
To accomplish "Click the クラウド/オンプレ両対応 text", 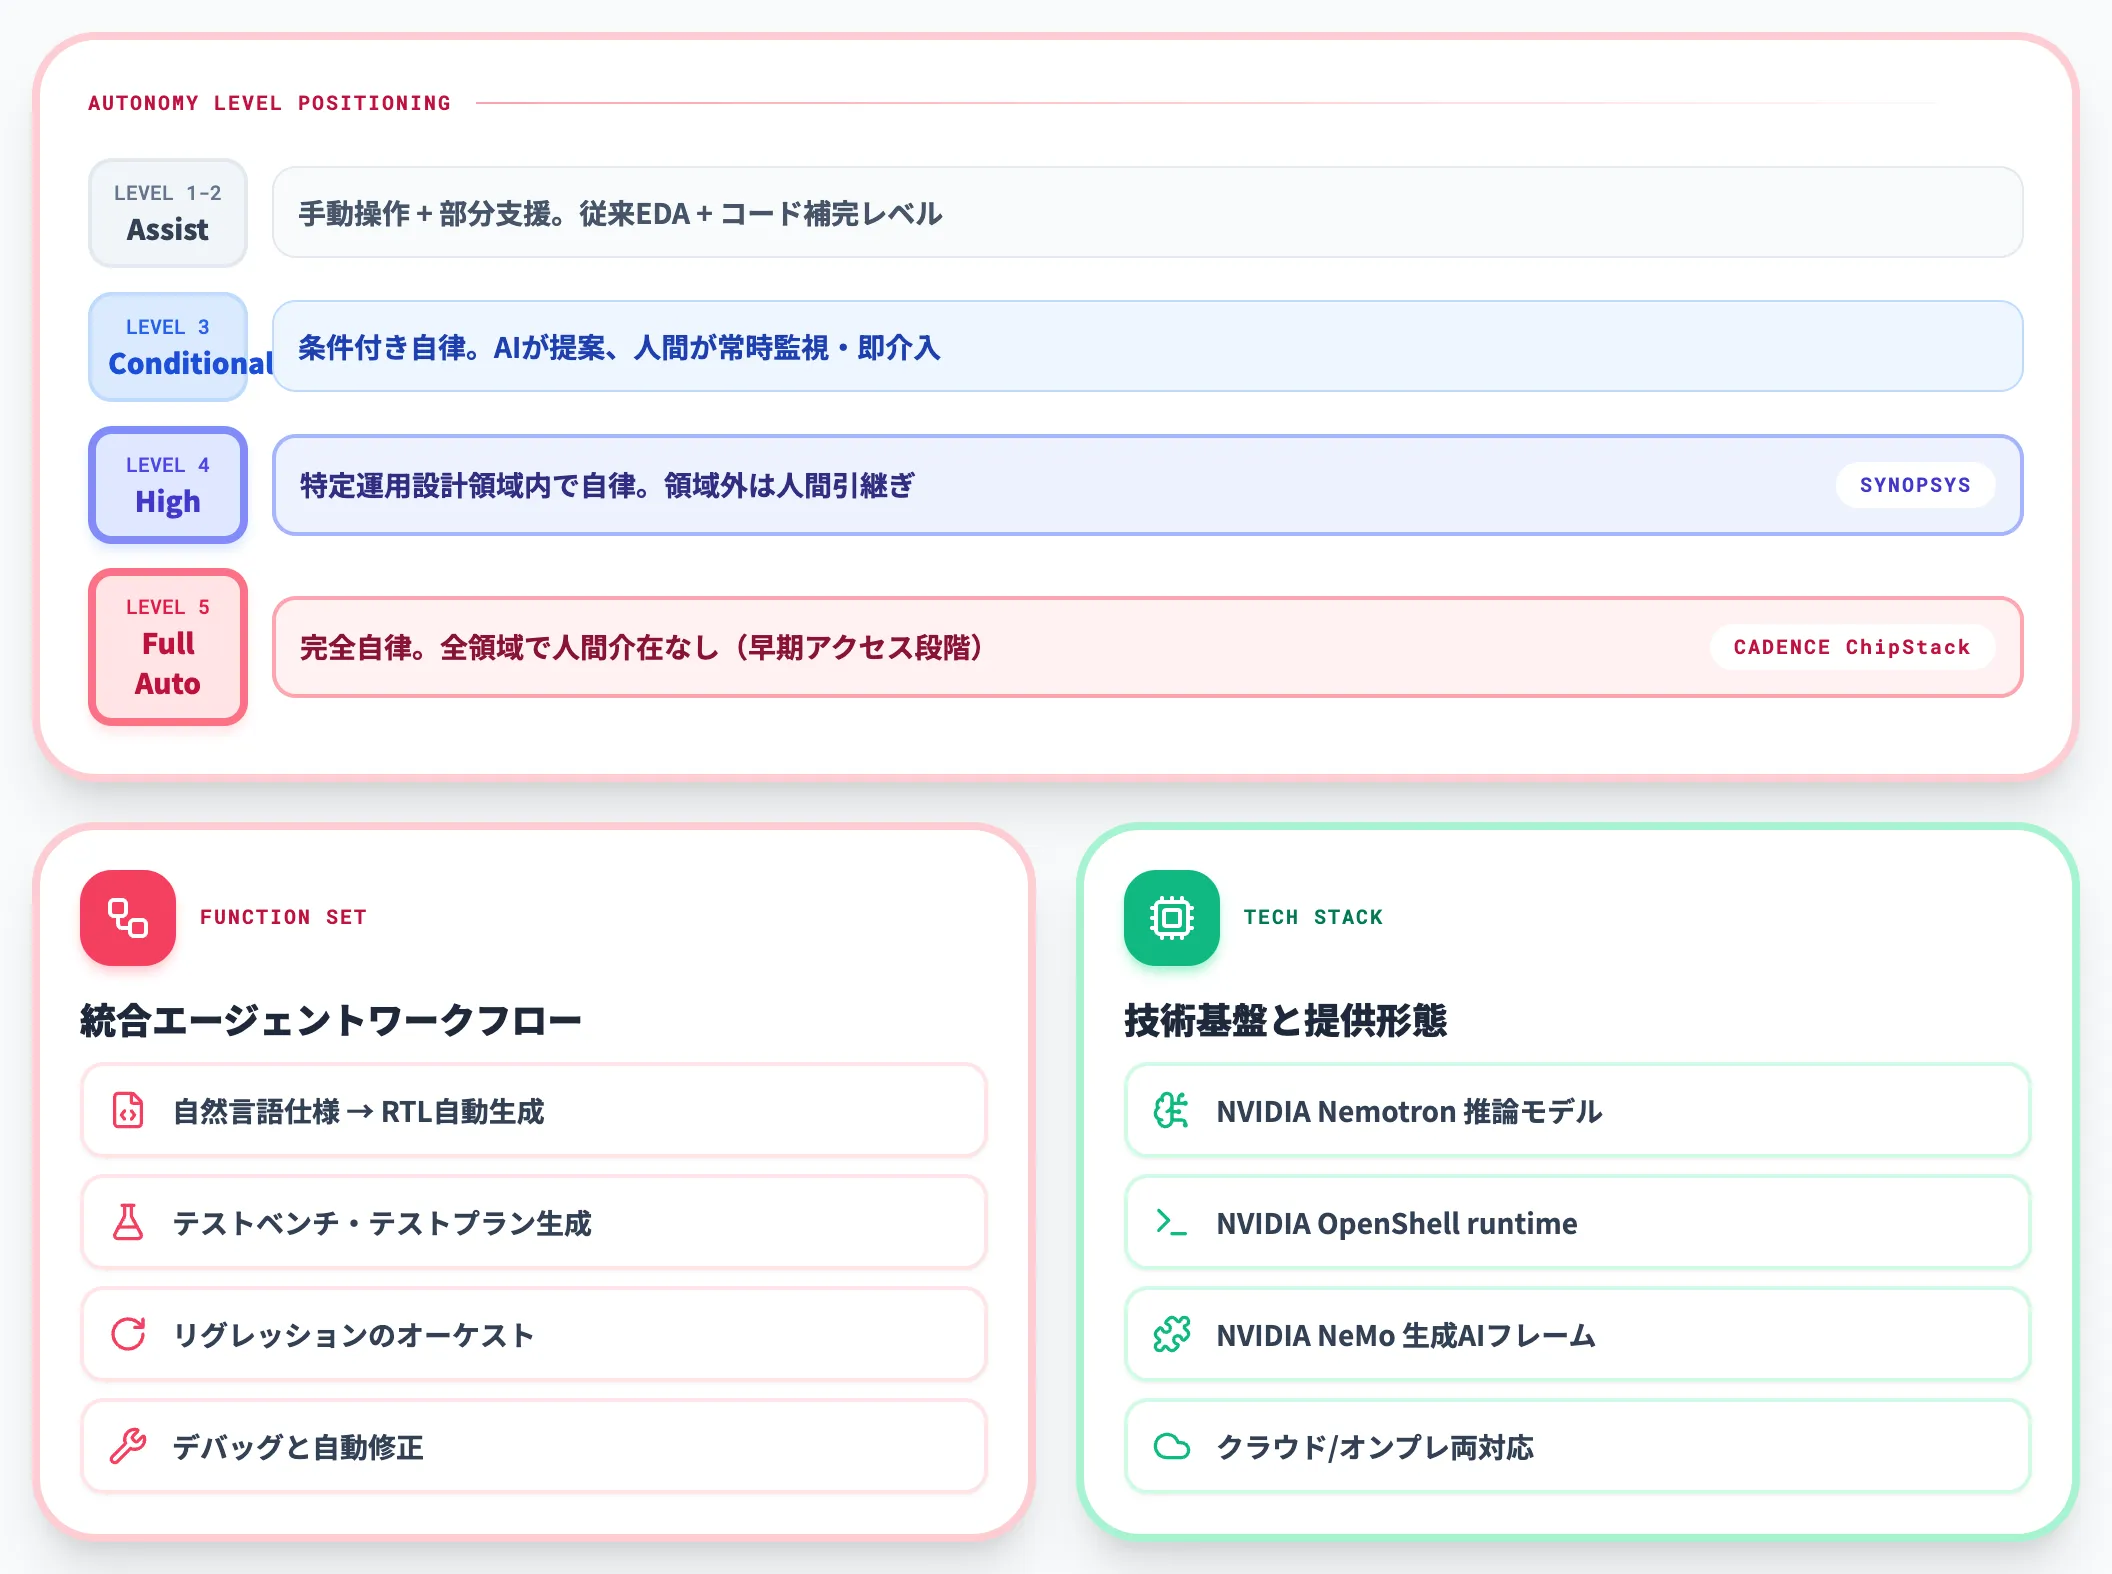I will tap(1375, 1448).
